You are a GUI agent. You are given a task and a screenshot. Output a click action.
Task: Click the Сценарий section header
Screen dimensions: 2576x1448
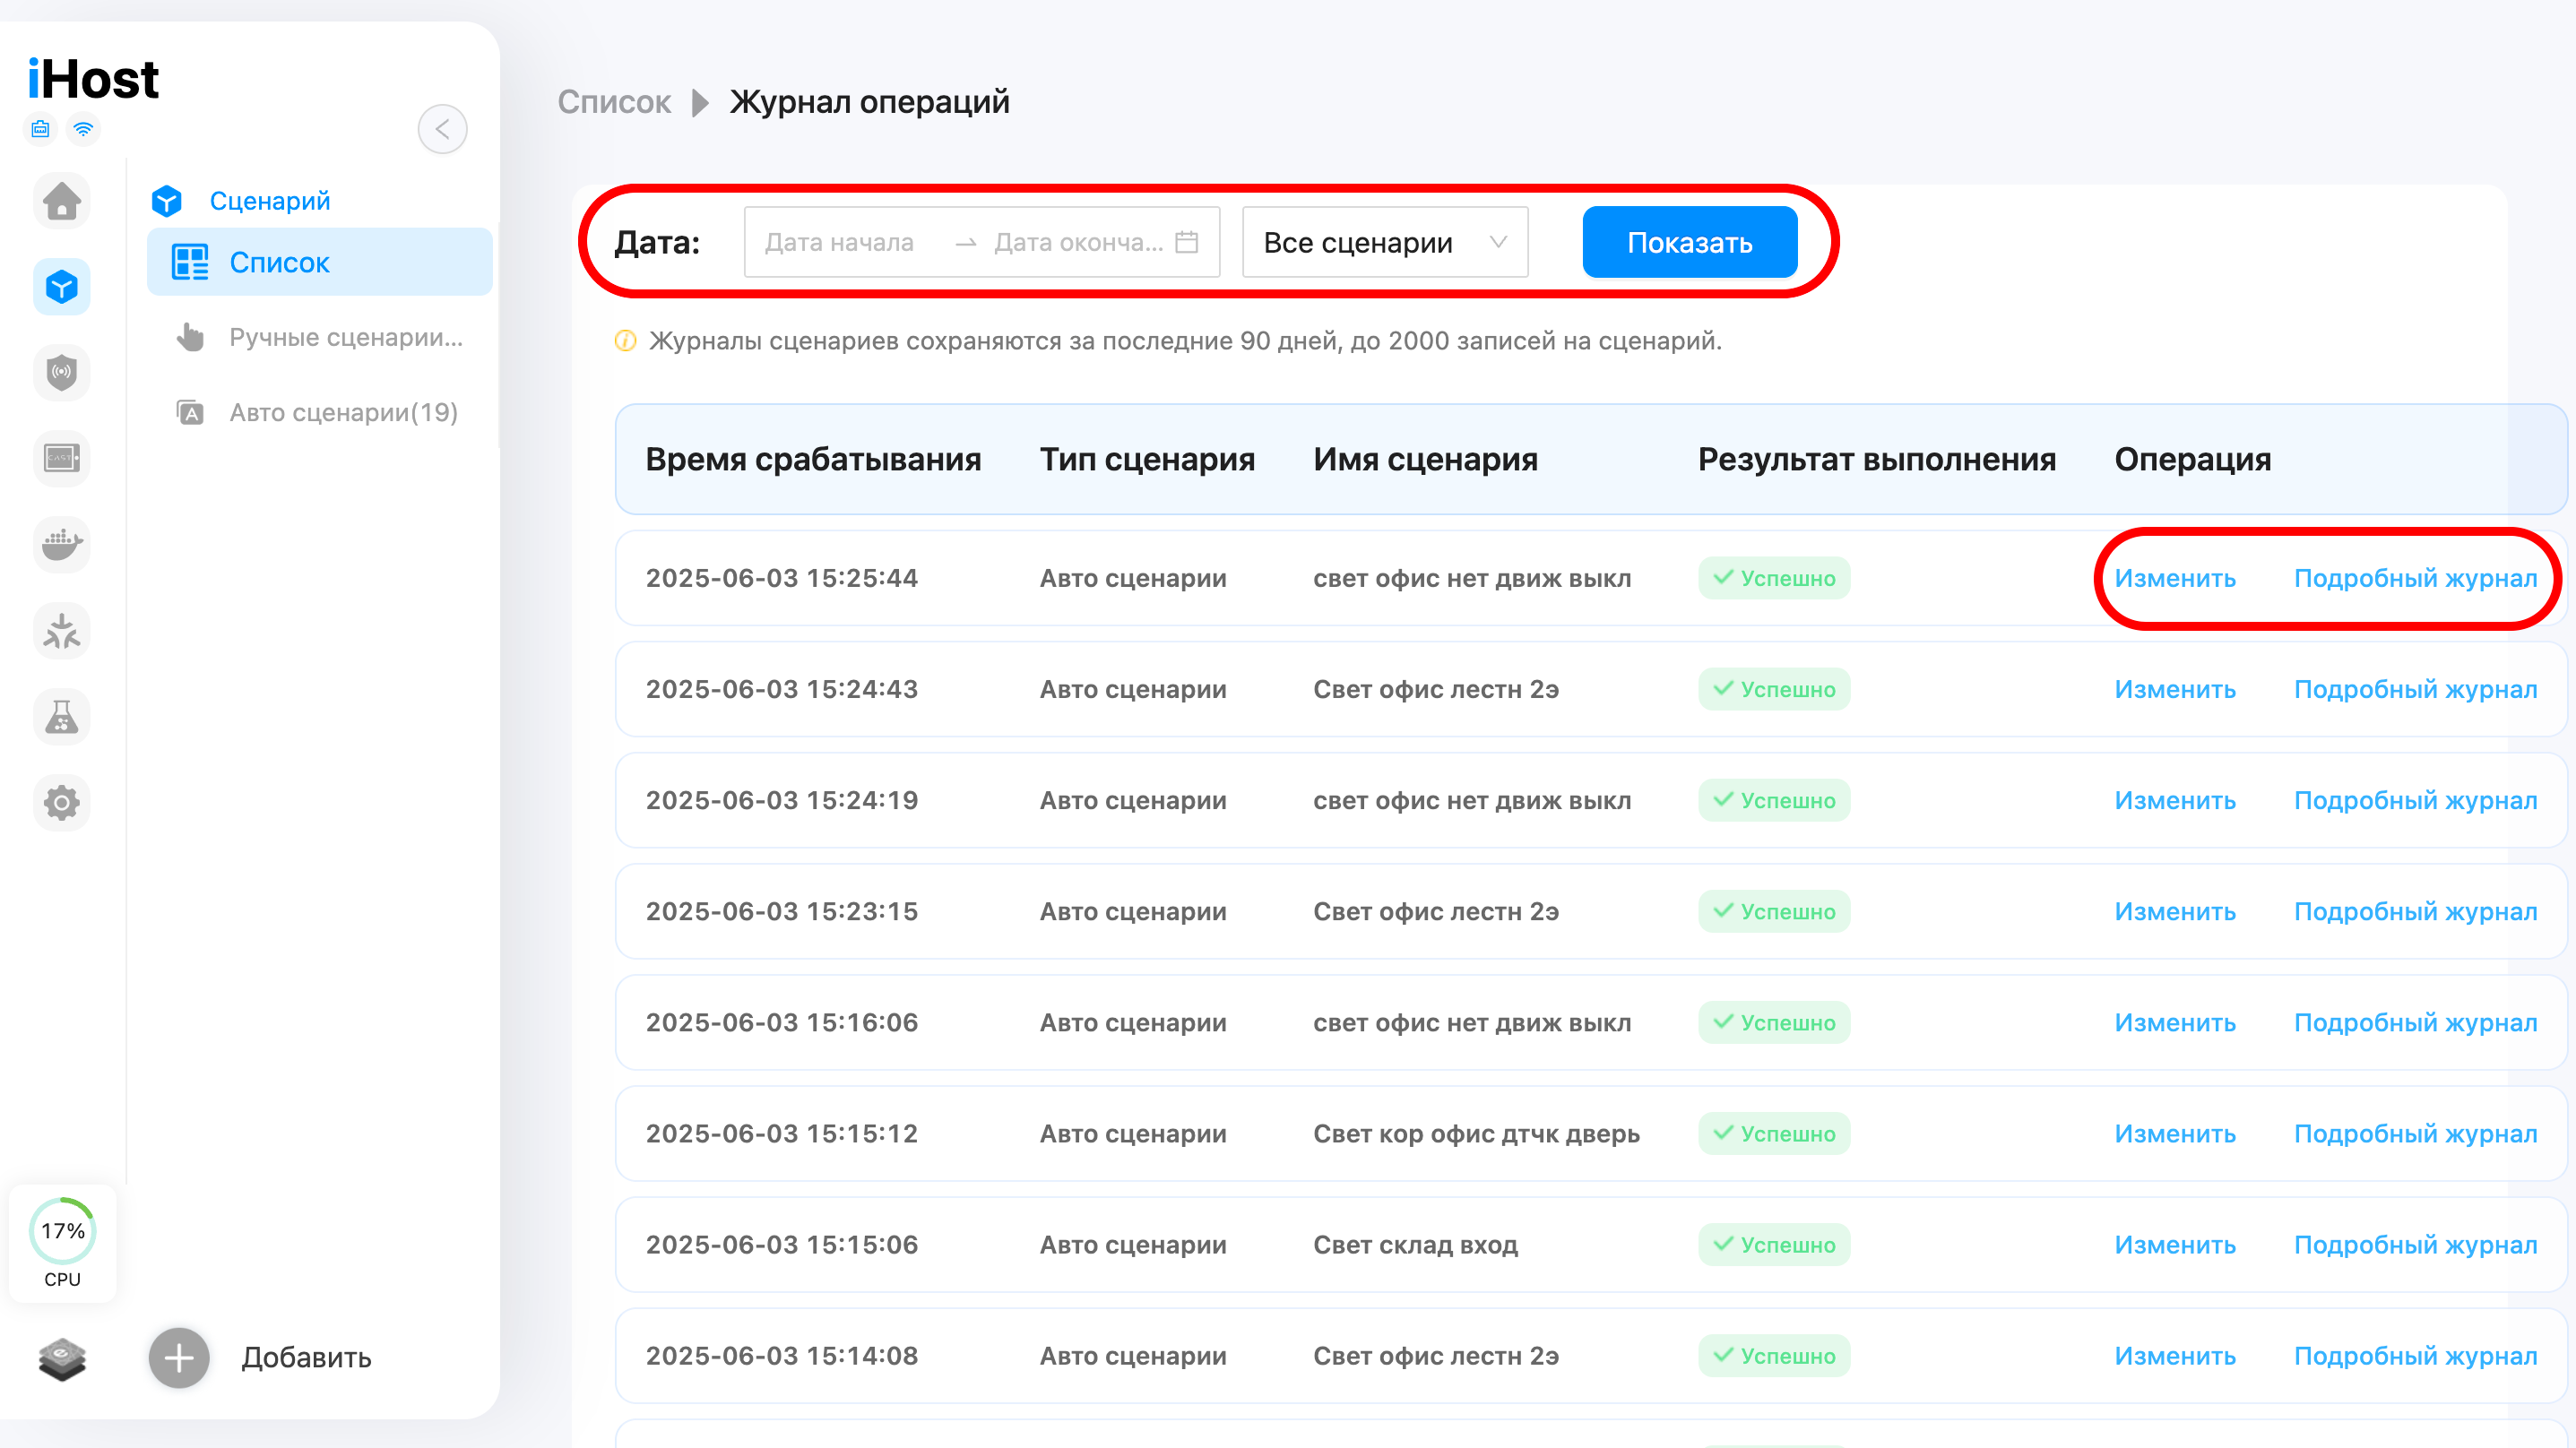[x=270, y=201]
